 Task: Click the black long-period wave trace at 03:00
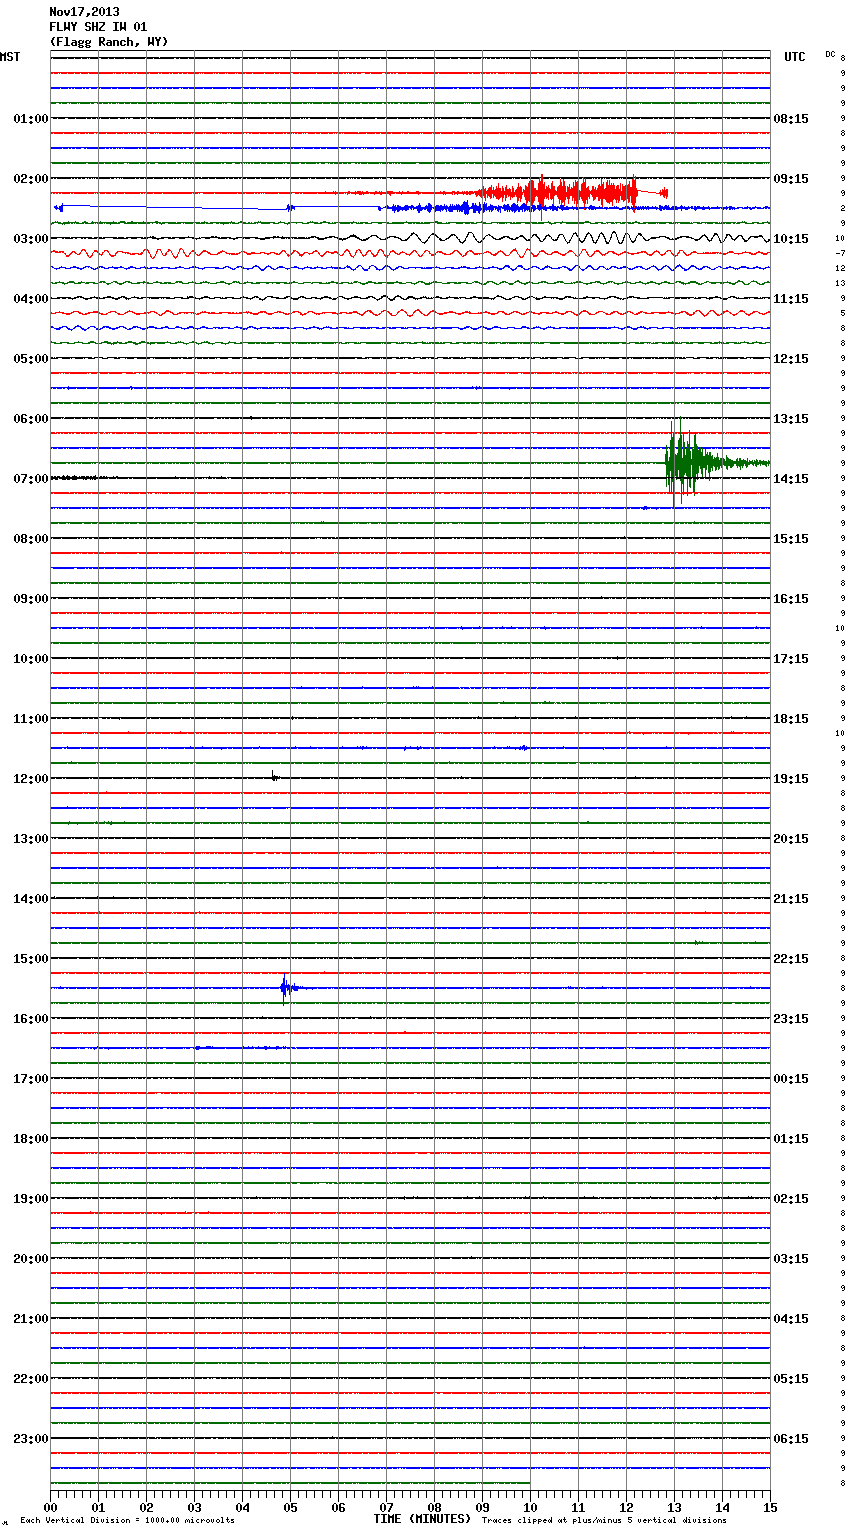(410, 239)
